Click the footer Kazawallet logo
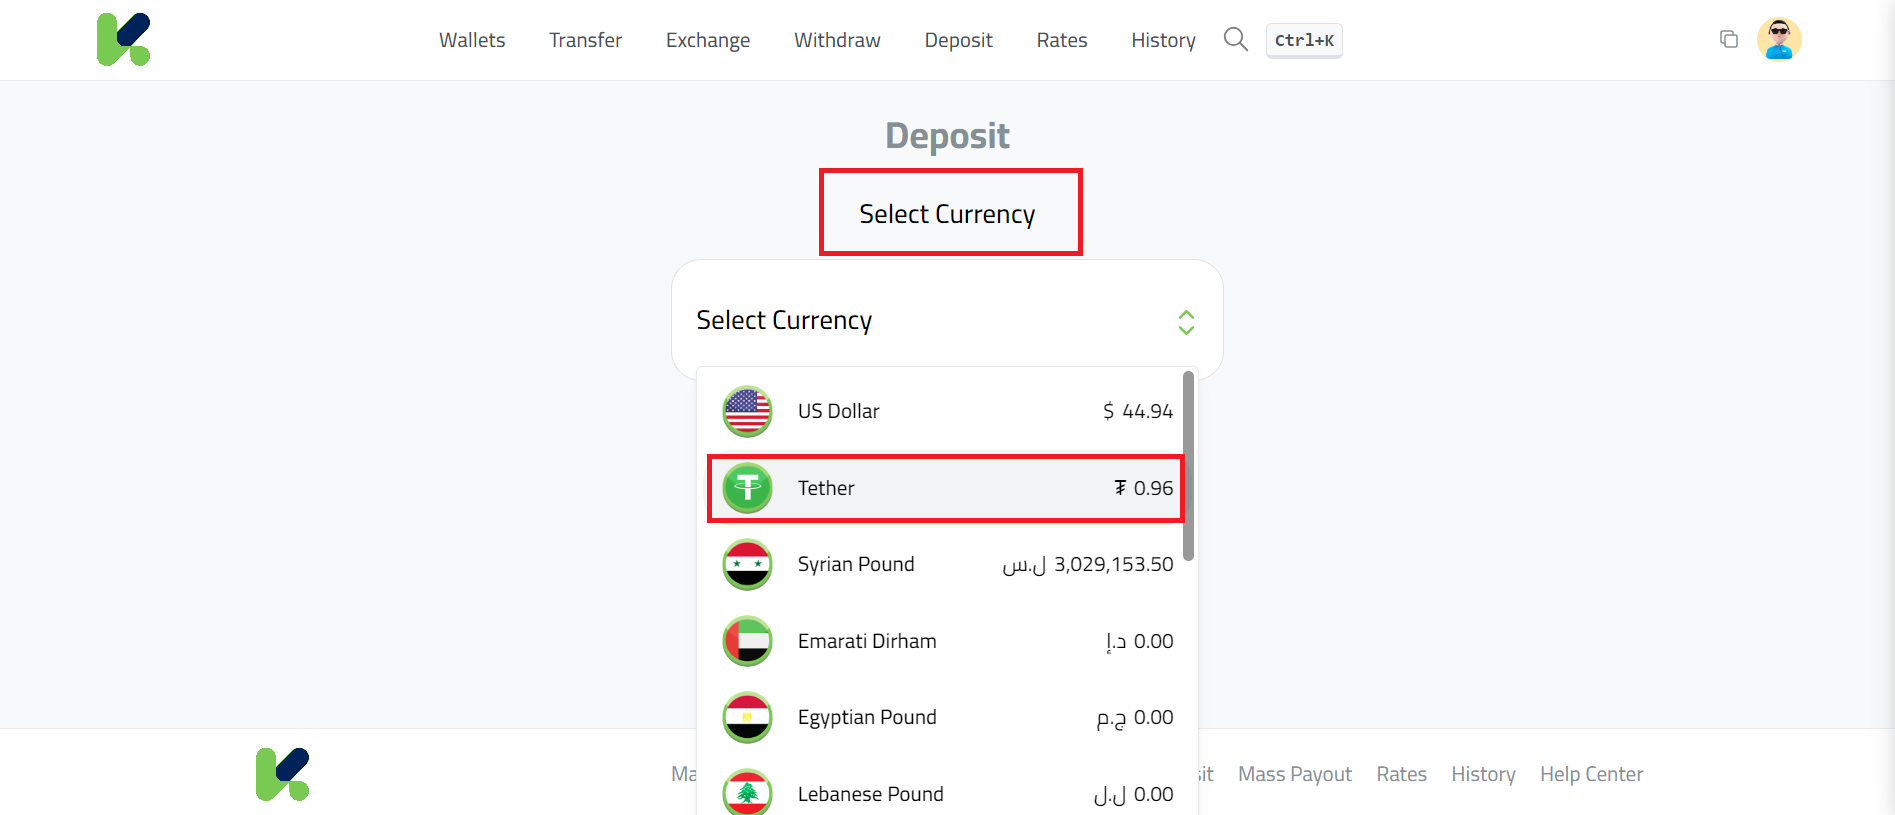 pos(283,773)
